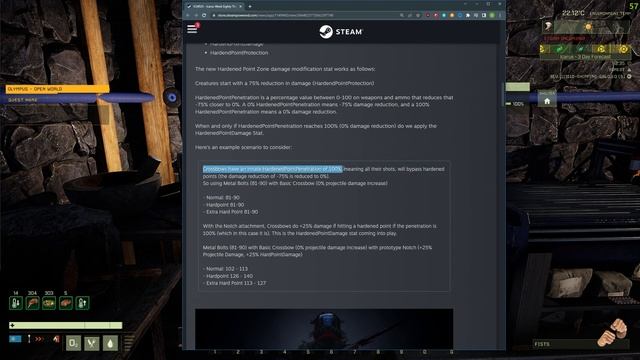Click the water droplet status icon
Viewport: 640px width, 360px height.
tap(110, 343)
